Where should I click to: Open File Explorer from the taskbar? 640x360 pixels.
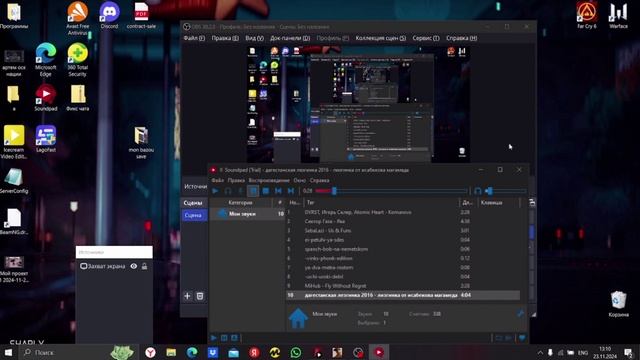click(x=171, y=352)
